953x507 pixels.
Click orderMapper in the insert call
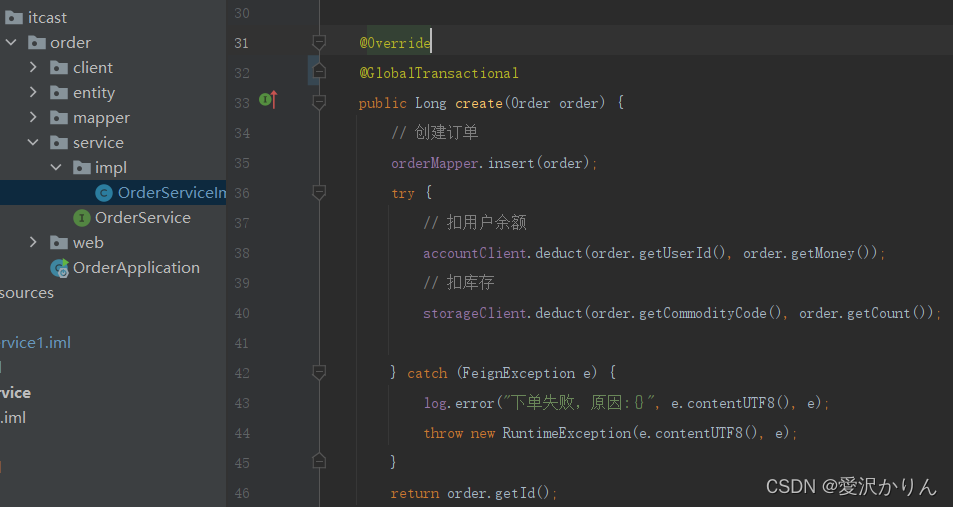[x=435, y=163]
